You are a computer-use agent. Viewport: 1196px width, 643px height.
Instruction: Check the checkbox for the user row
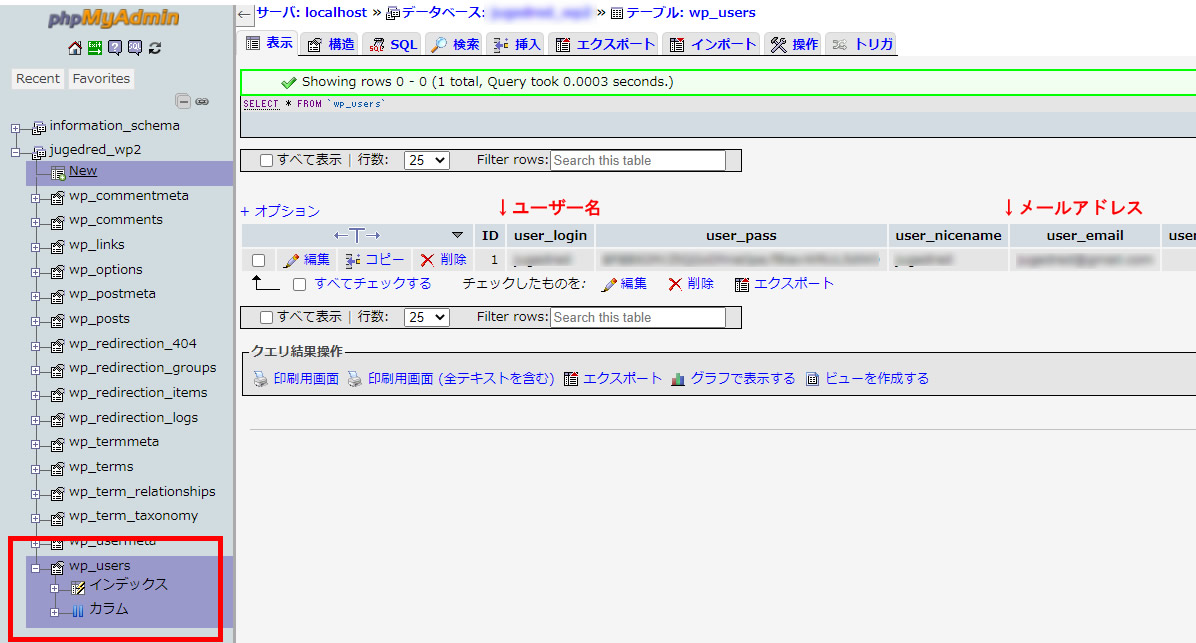pos(258,259)
